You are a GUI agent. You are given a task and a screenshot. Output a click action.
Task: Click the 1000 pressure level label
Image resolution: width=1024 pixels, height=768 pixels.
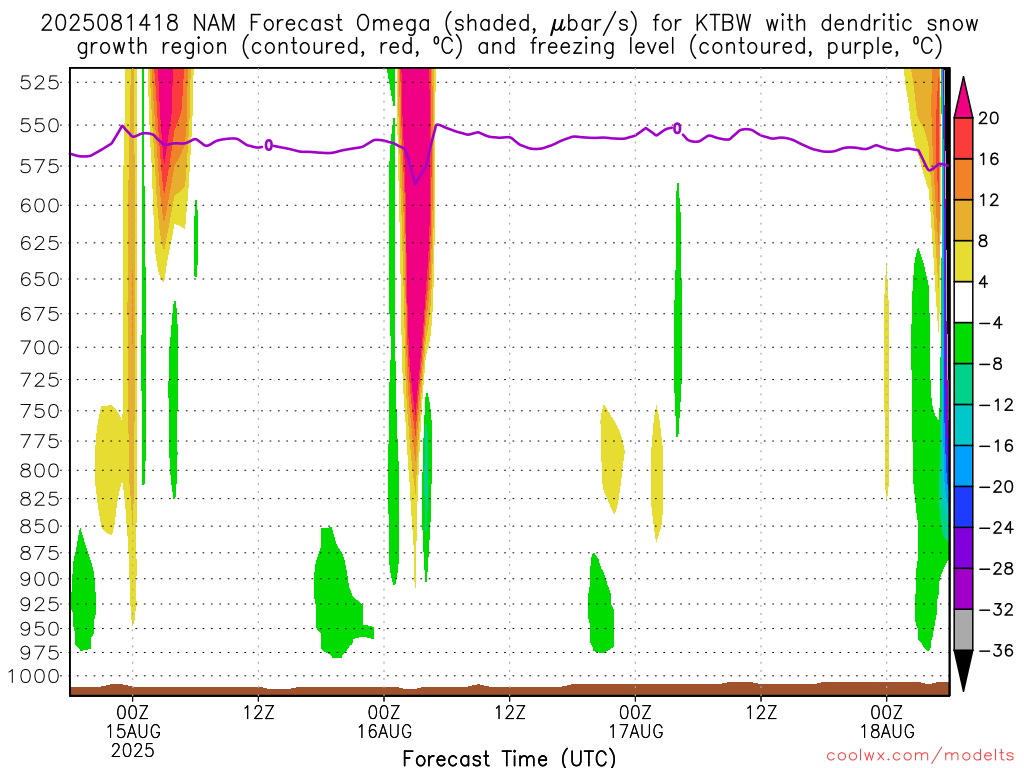tap(34, 677)
